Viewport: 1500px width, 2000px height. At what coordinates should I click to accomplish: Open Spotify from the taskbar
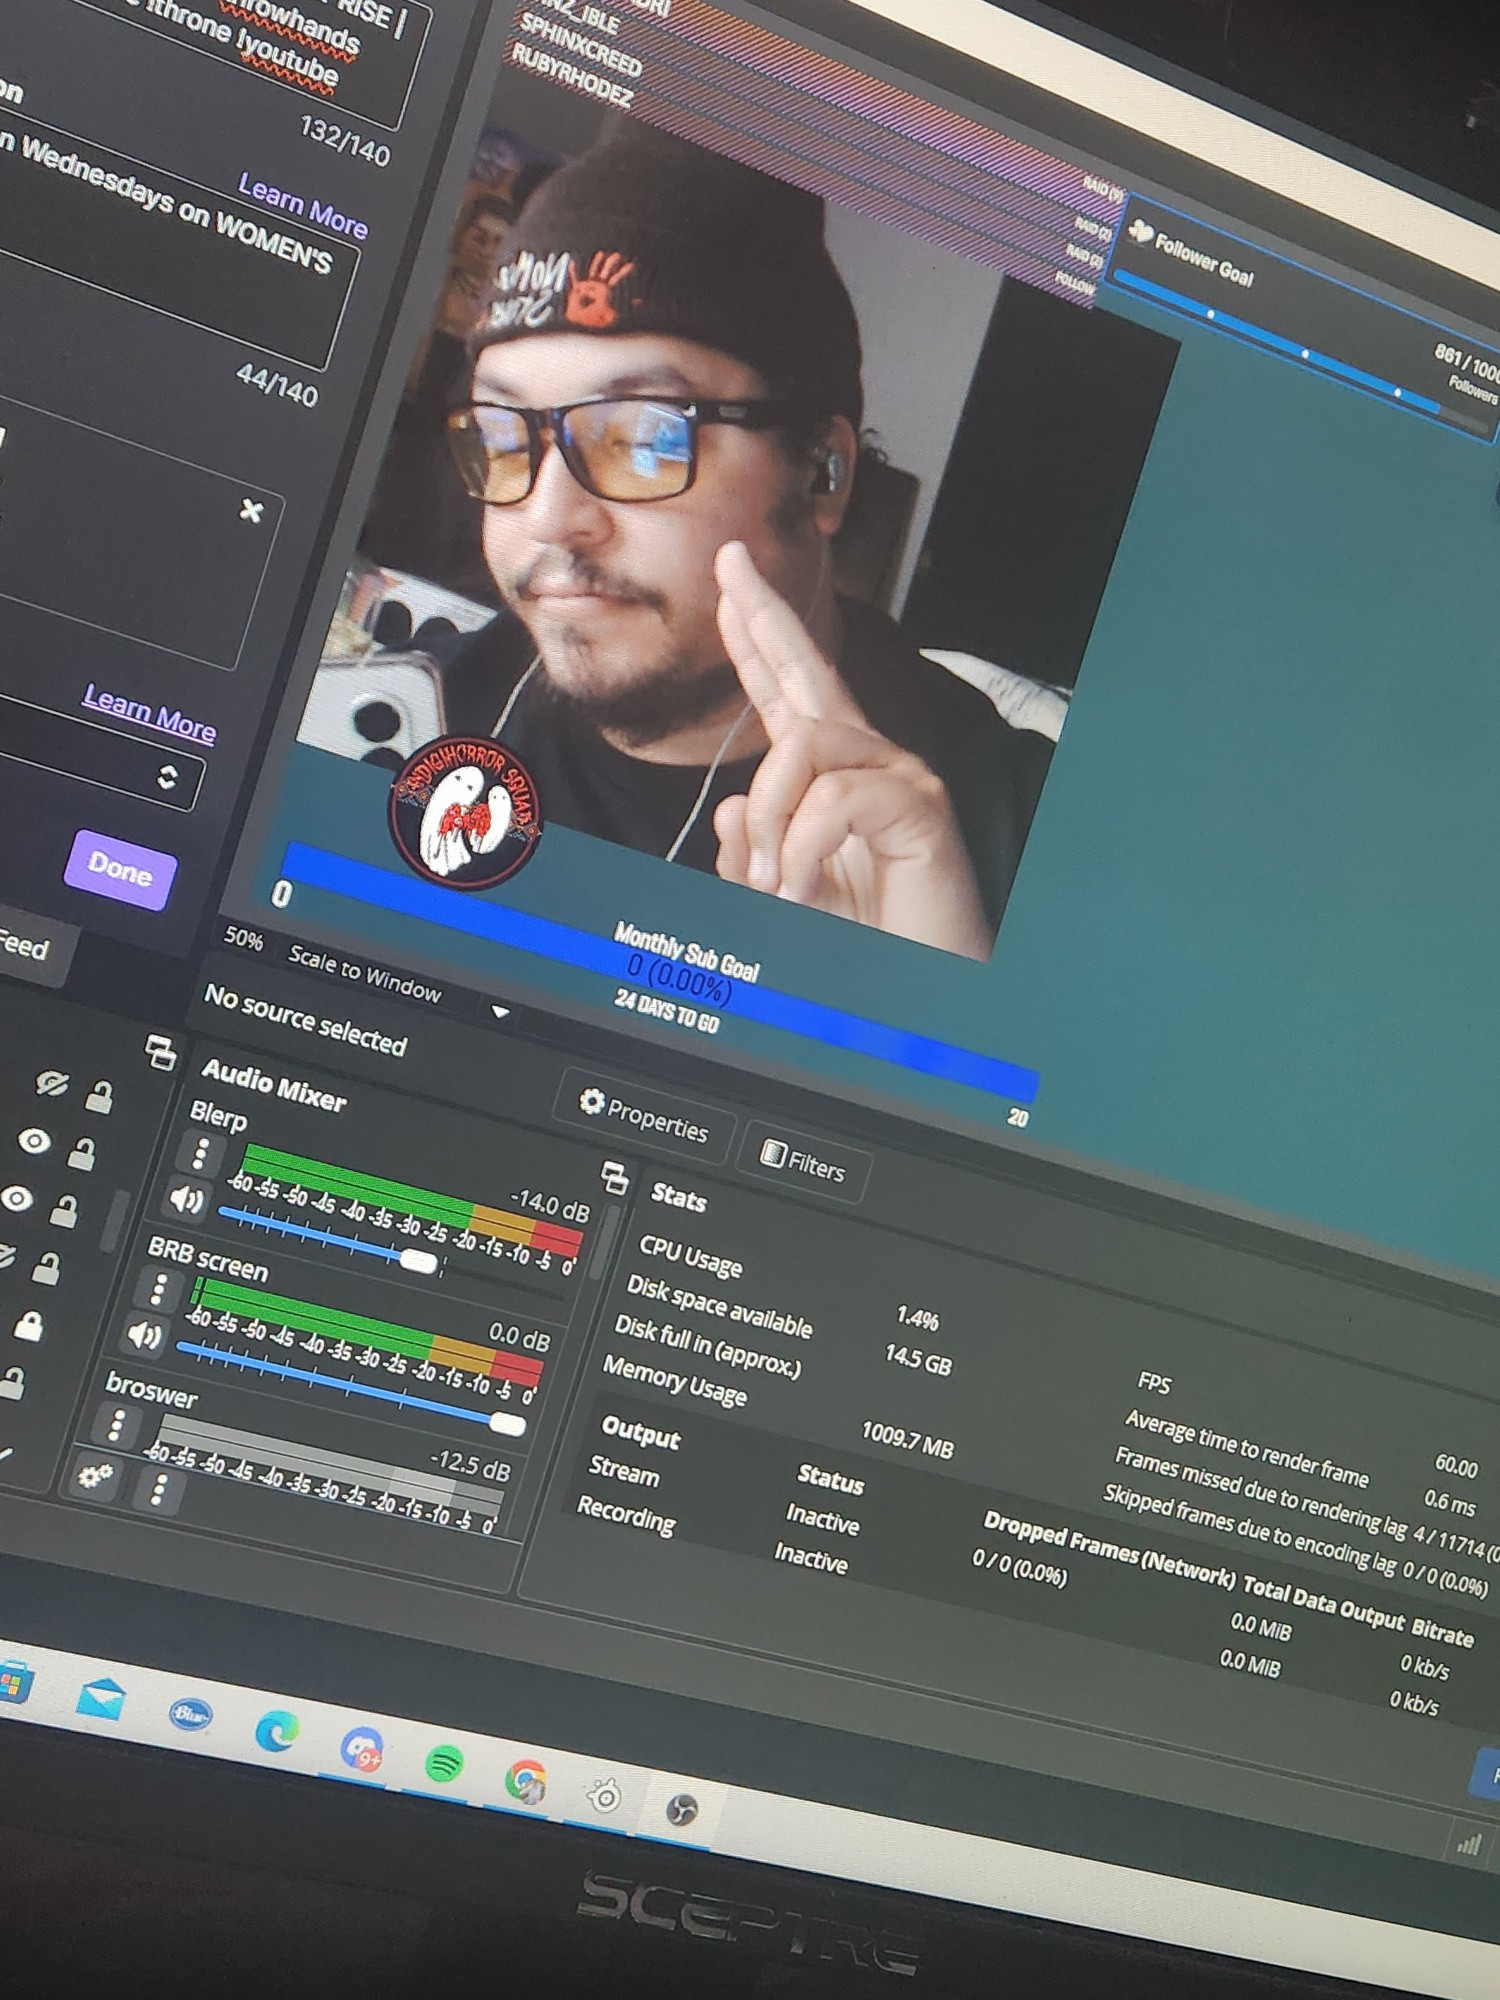443,1765
